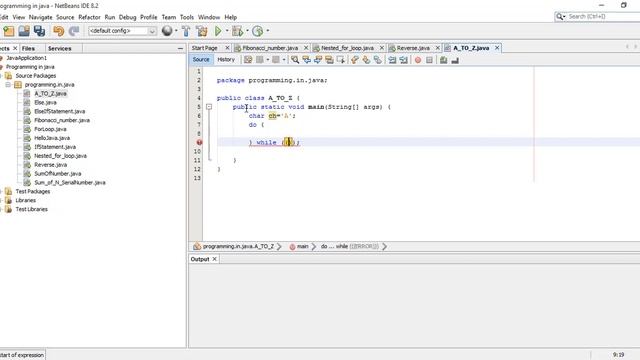The width and height of the screenshot is (640, 360).
Task: Open the Debug menu
Action: (127, 17)
